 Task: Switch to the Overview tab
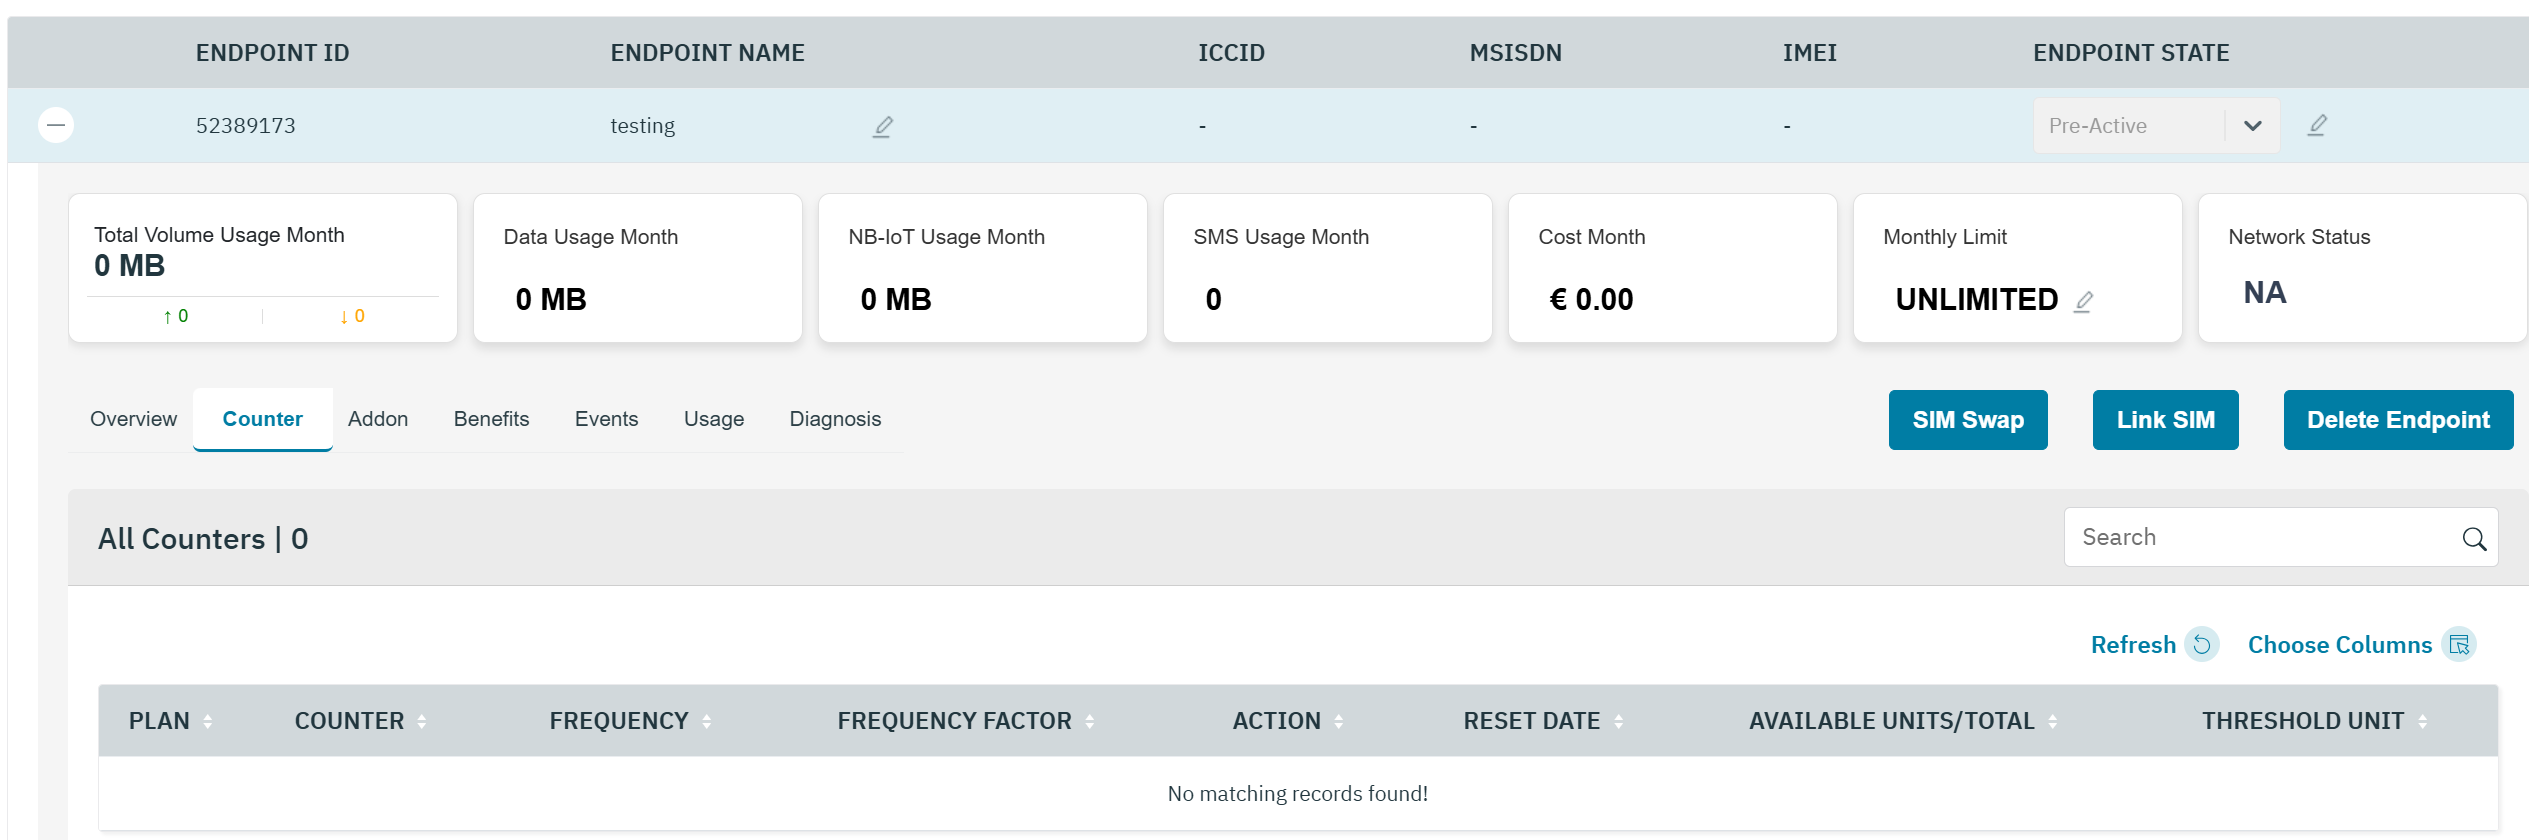[133, 419]
